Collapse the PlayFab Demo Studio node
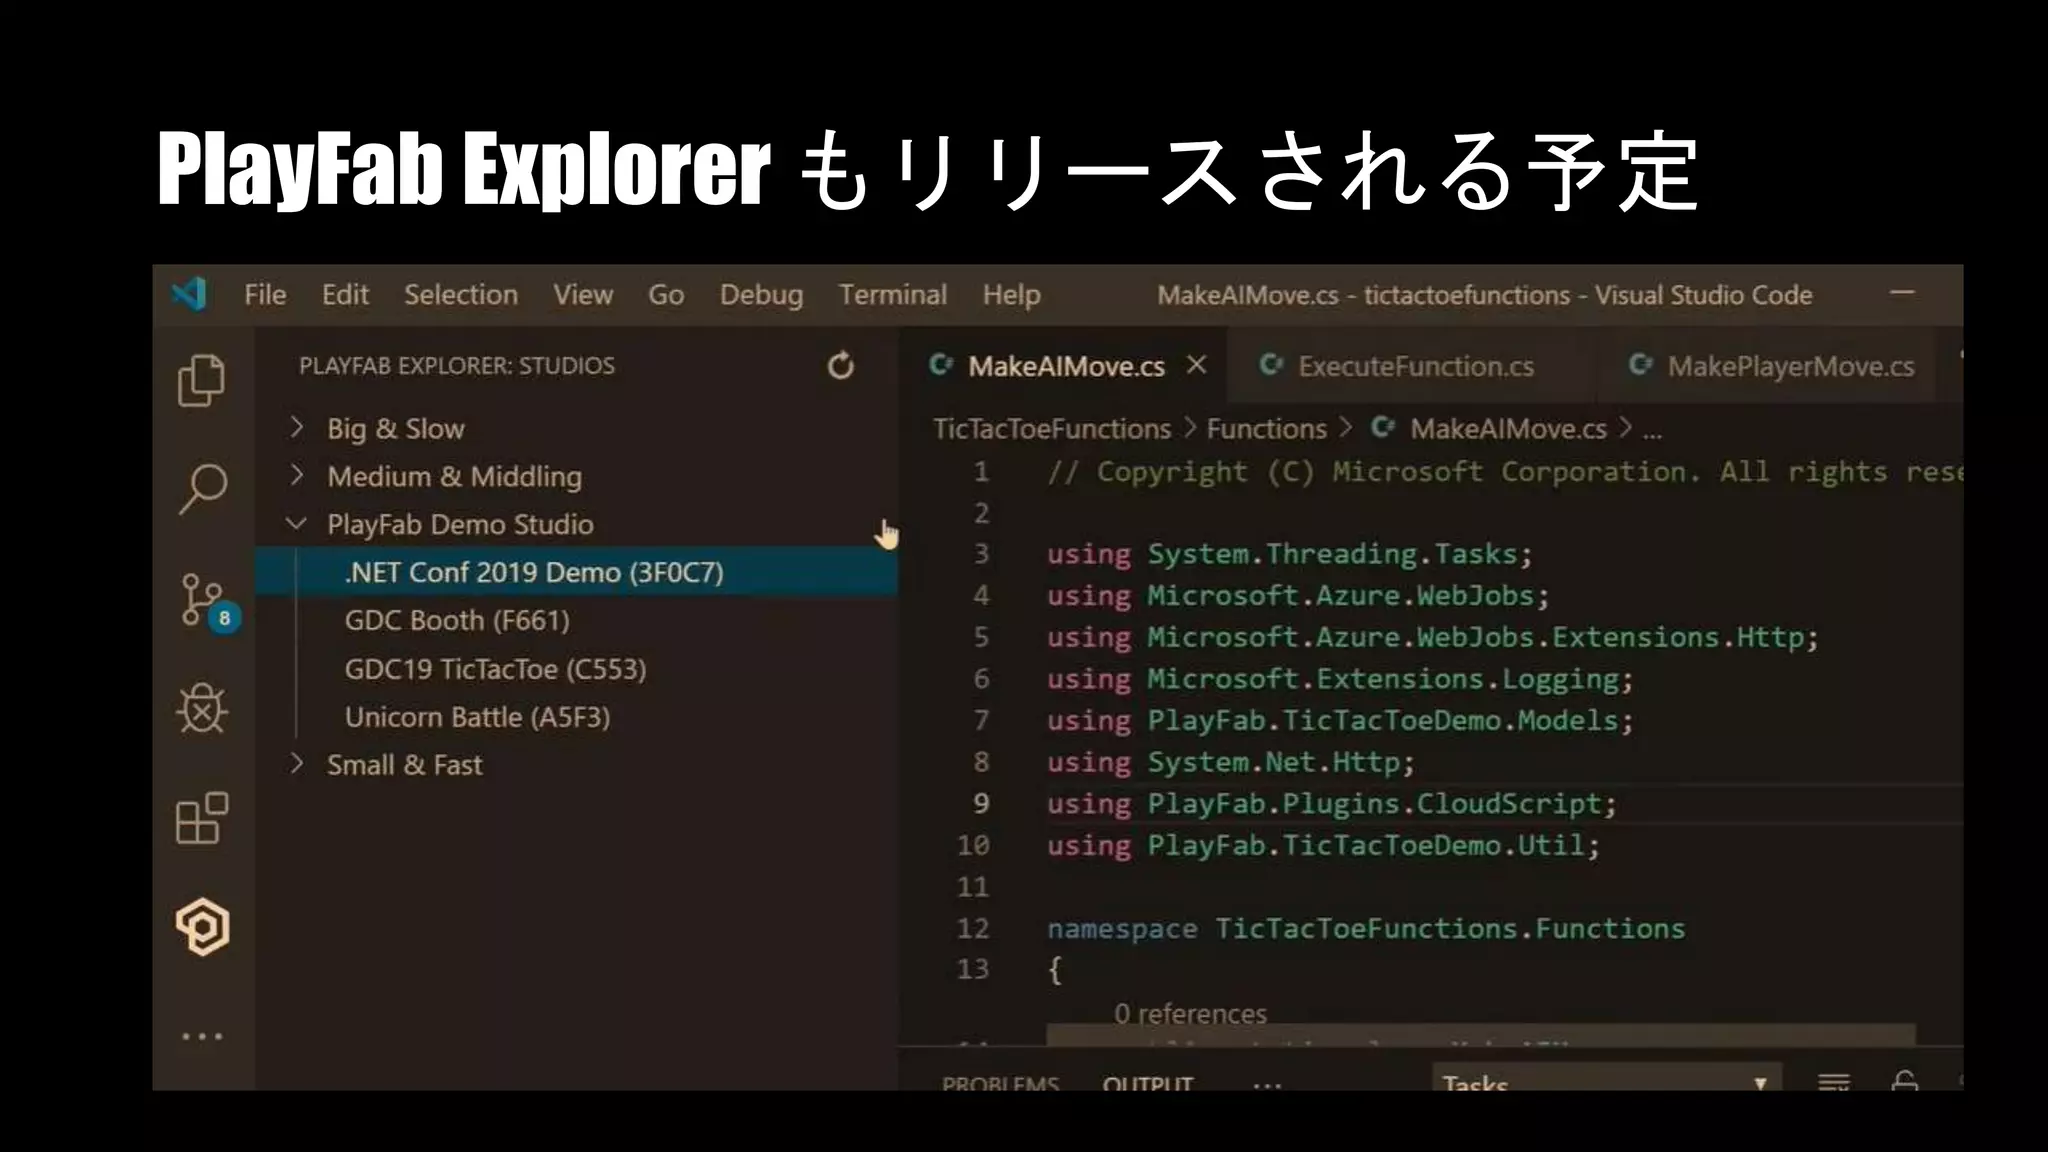2048x1152 pixels. pyautogui.click(x=296, y=523)
